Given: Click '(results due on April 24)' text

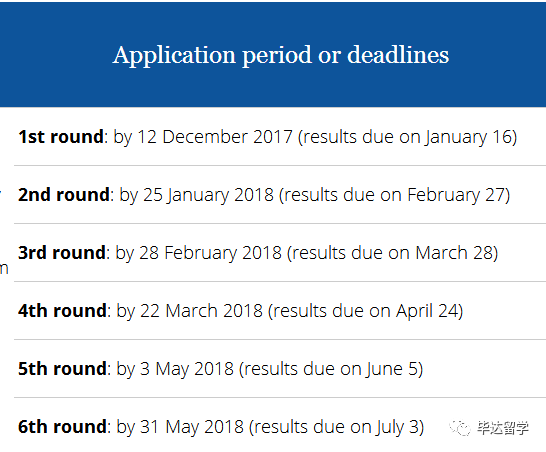Looking at the screenshot, I should click(366, 310).
